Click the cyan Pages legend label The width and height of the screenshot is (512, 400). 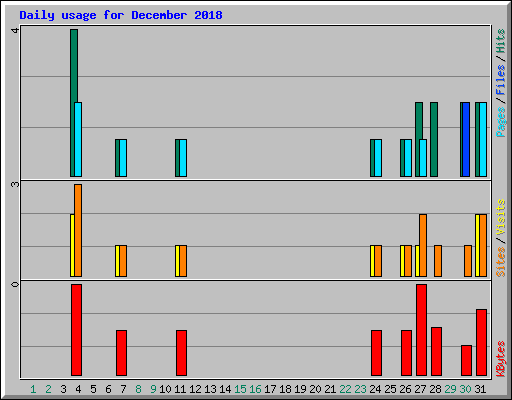point(501,122)
